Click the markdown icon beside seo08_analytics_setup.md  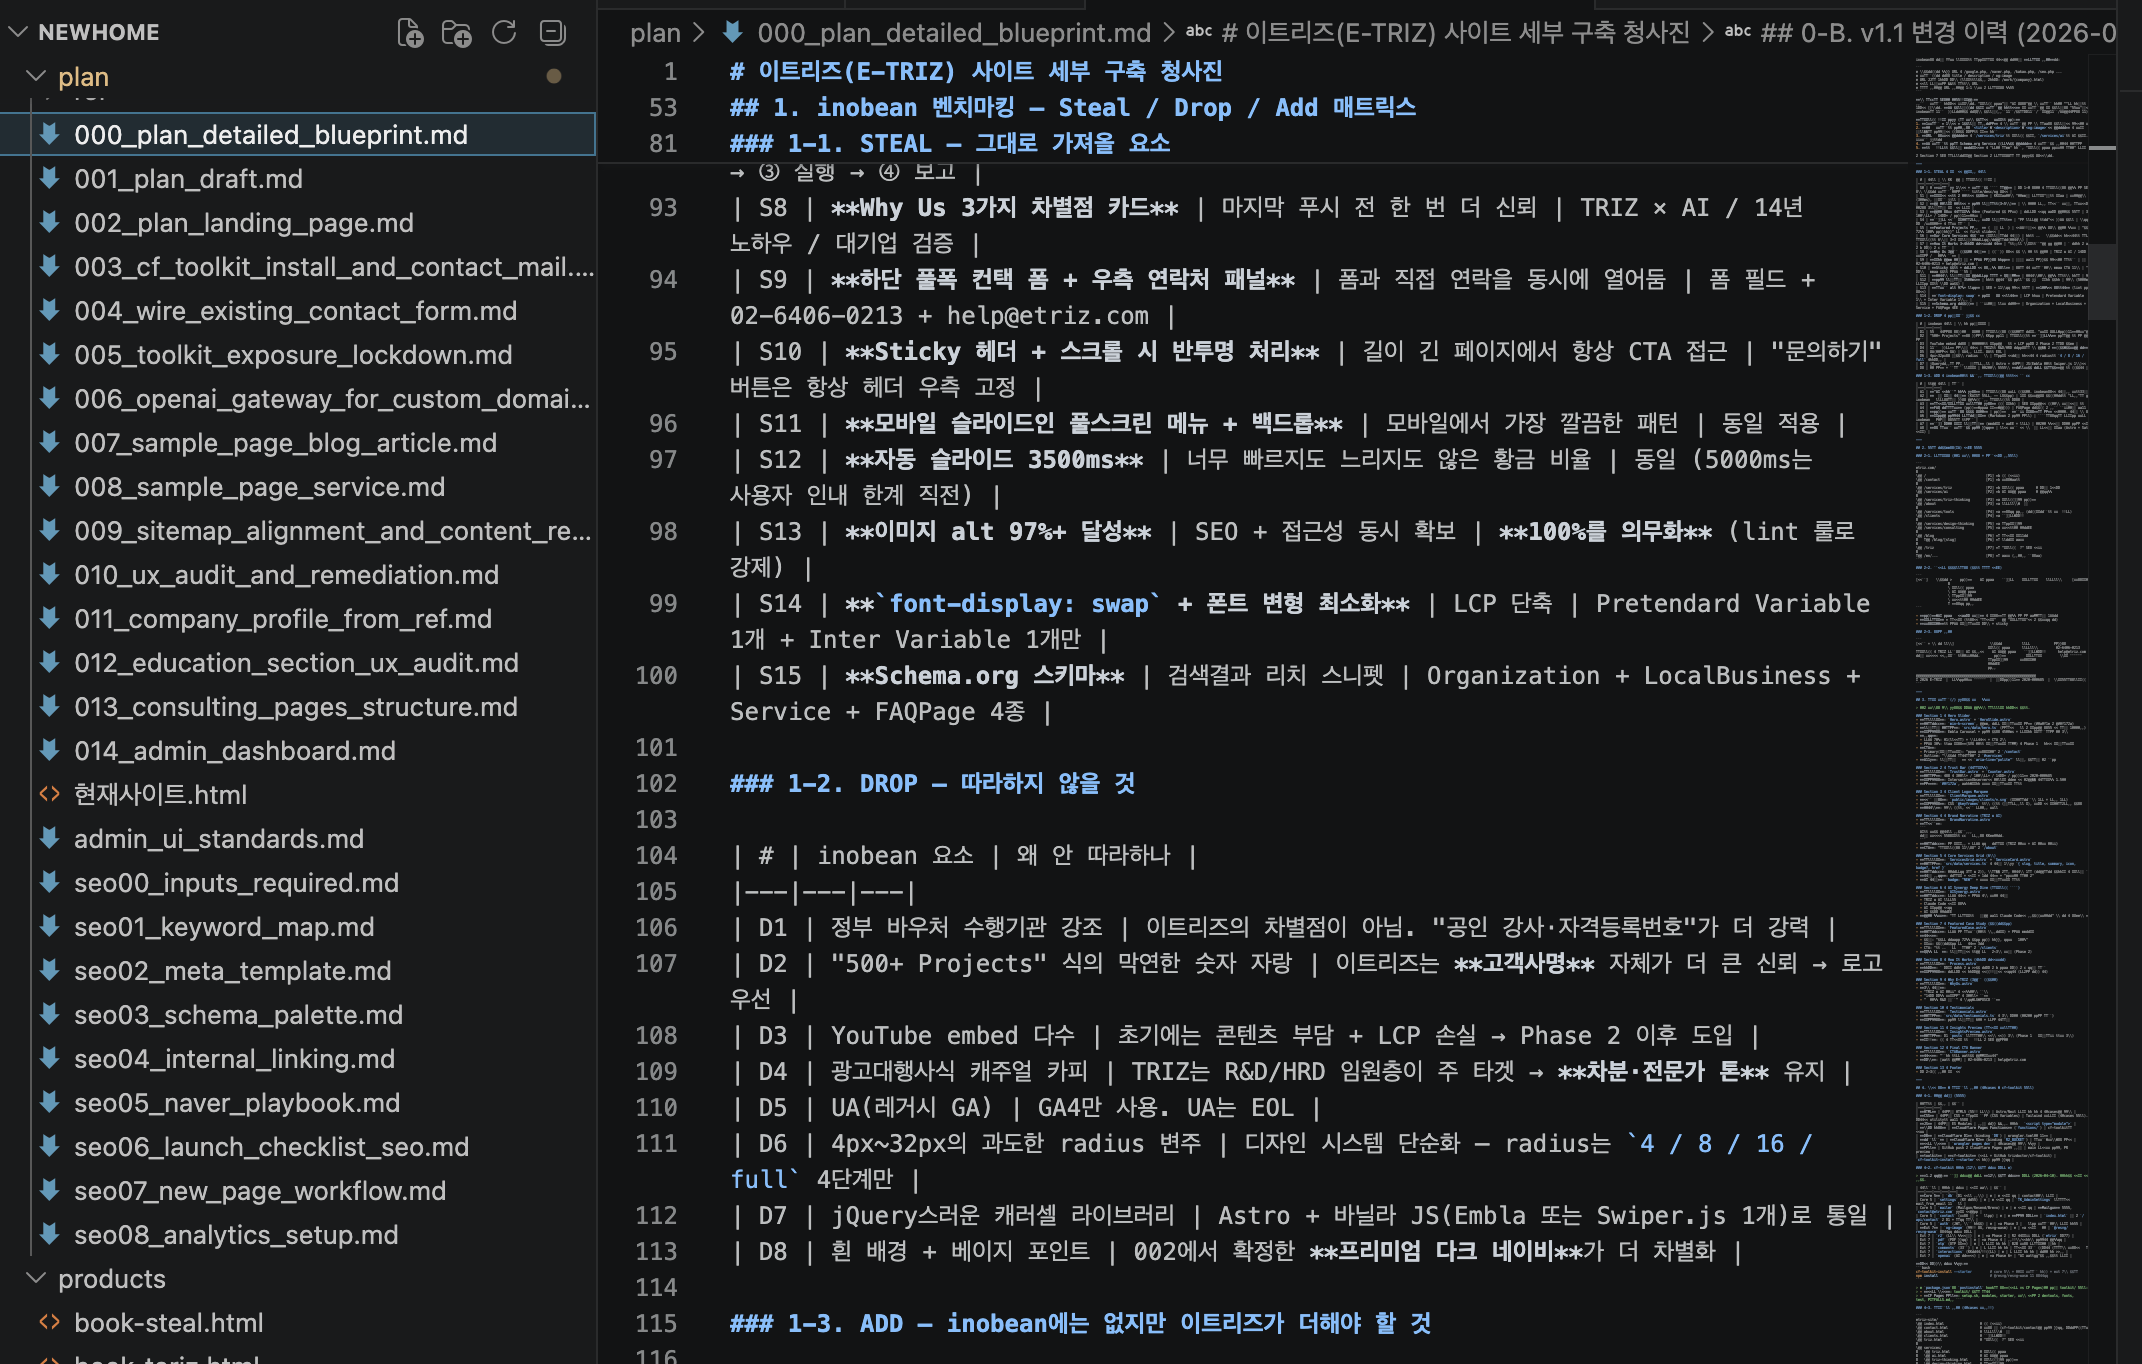tap(49, 1234)
